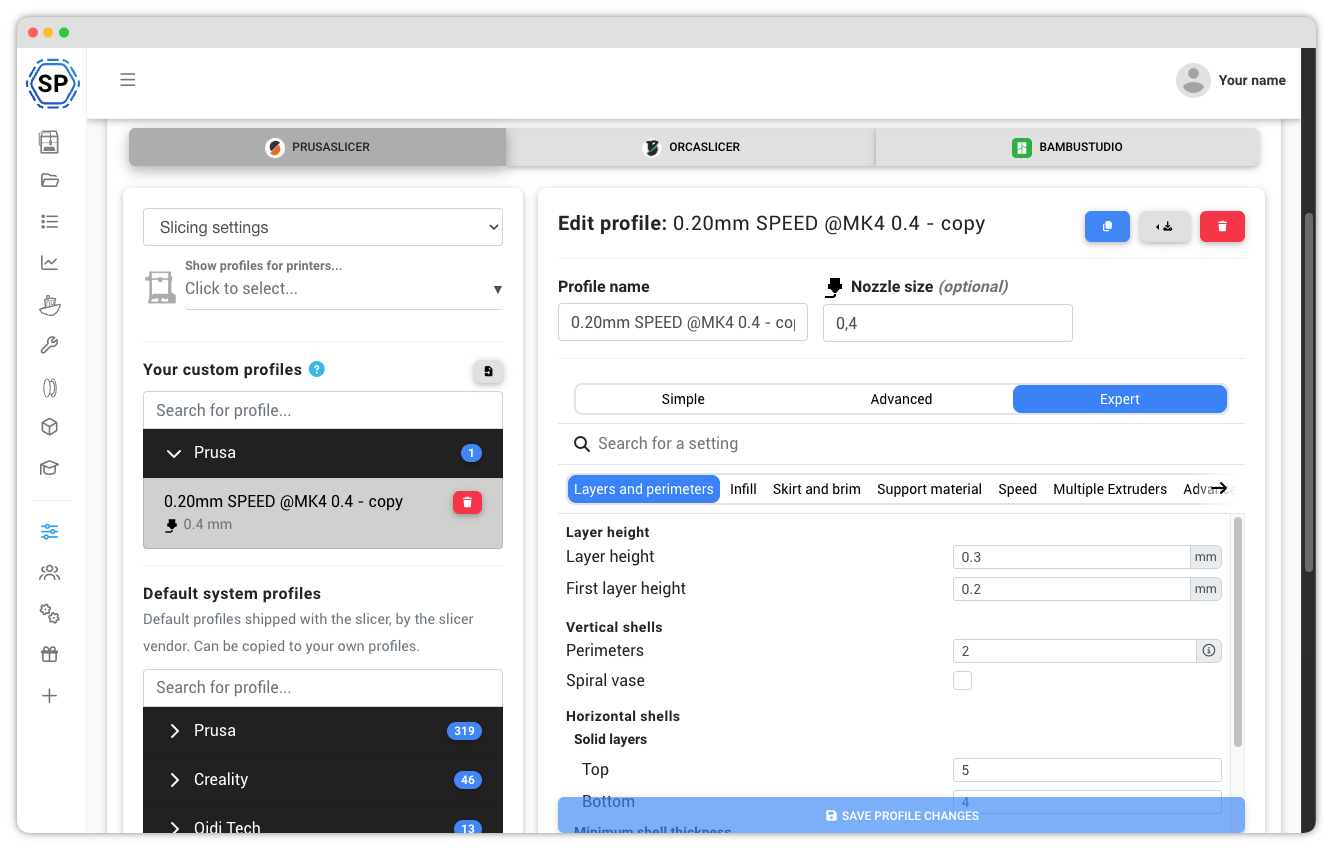Expand the Creality system profiles group
Screen dimensions: 1333x850
(x=174, y=779)
